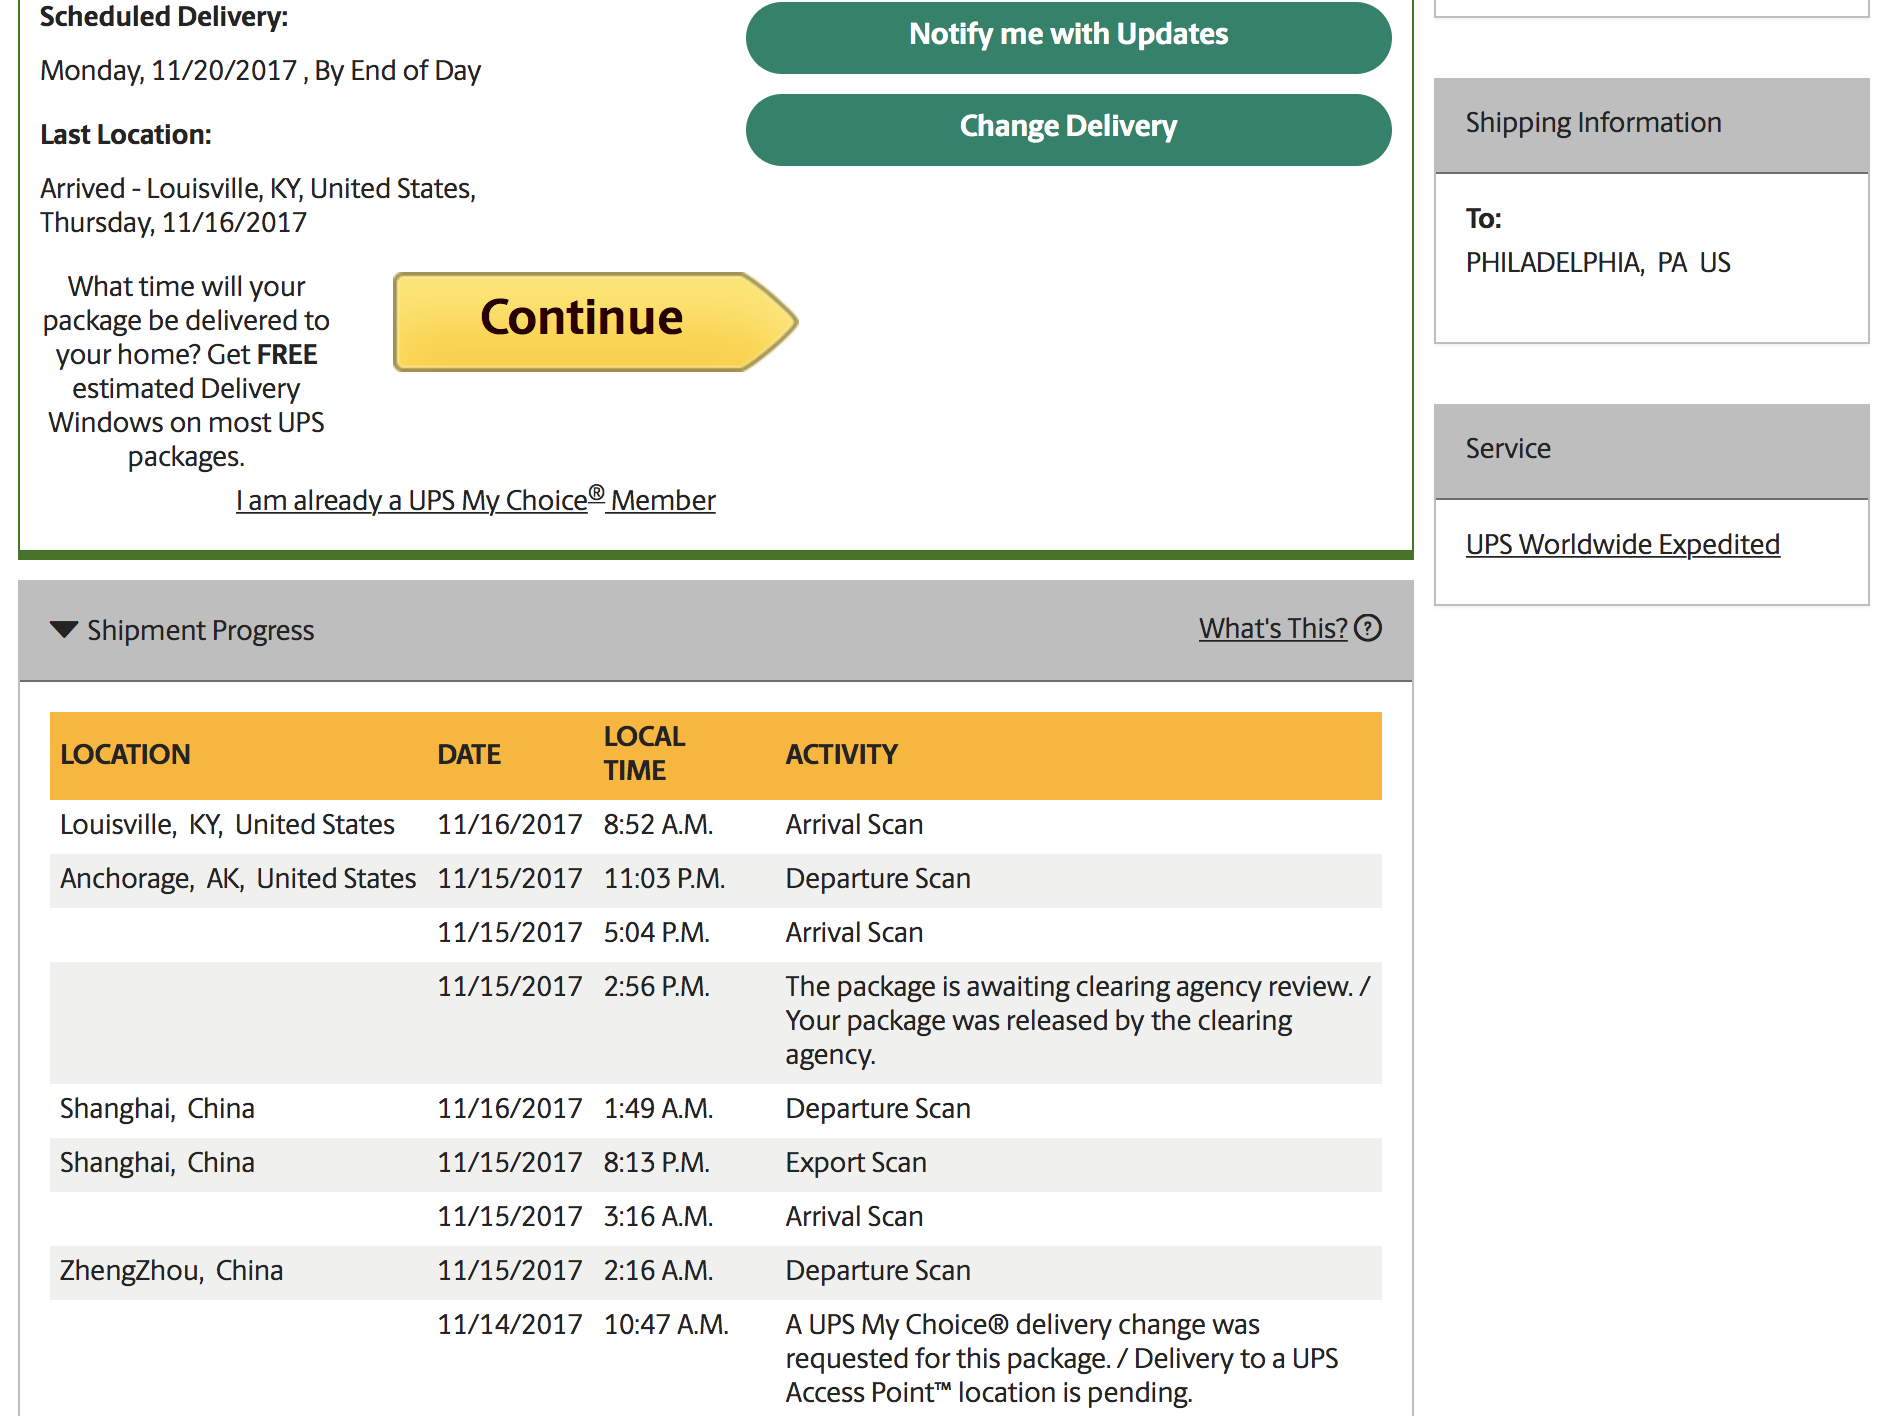Click the LOCATION column header
The width and height of the screenshot is (1881, 1416).
(125, 754)
